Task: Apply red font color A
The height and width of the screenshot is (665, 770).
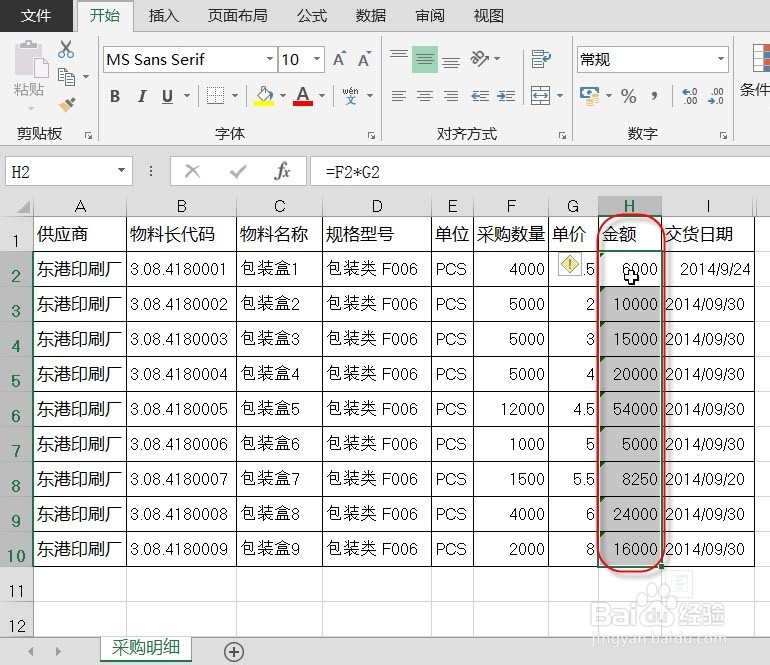Action: pyautogui.click(x=303, y=96)
